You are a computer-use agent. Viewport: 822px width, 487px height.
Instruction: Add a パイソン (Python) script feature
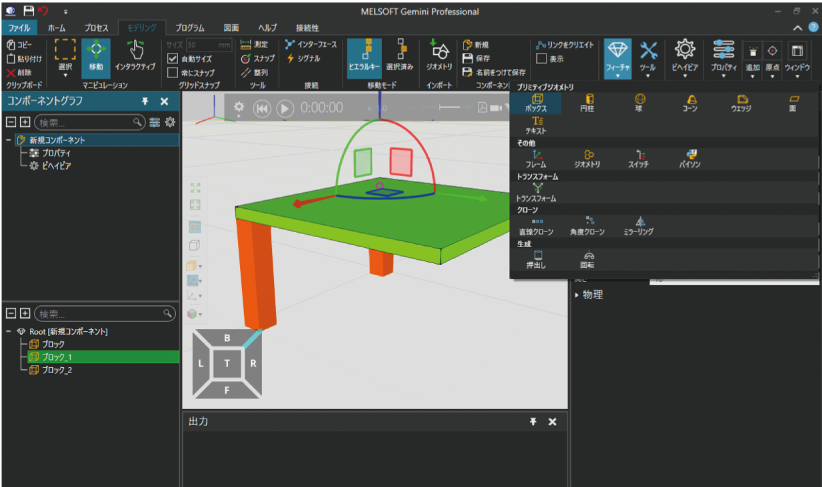pos(690,156)
